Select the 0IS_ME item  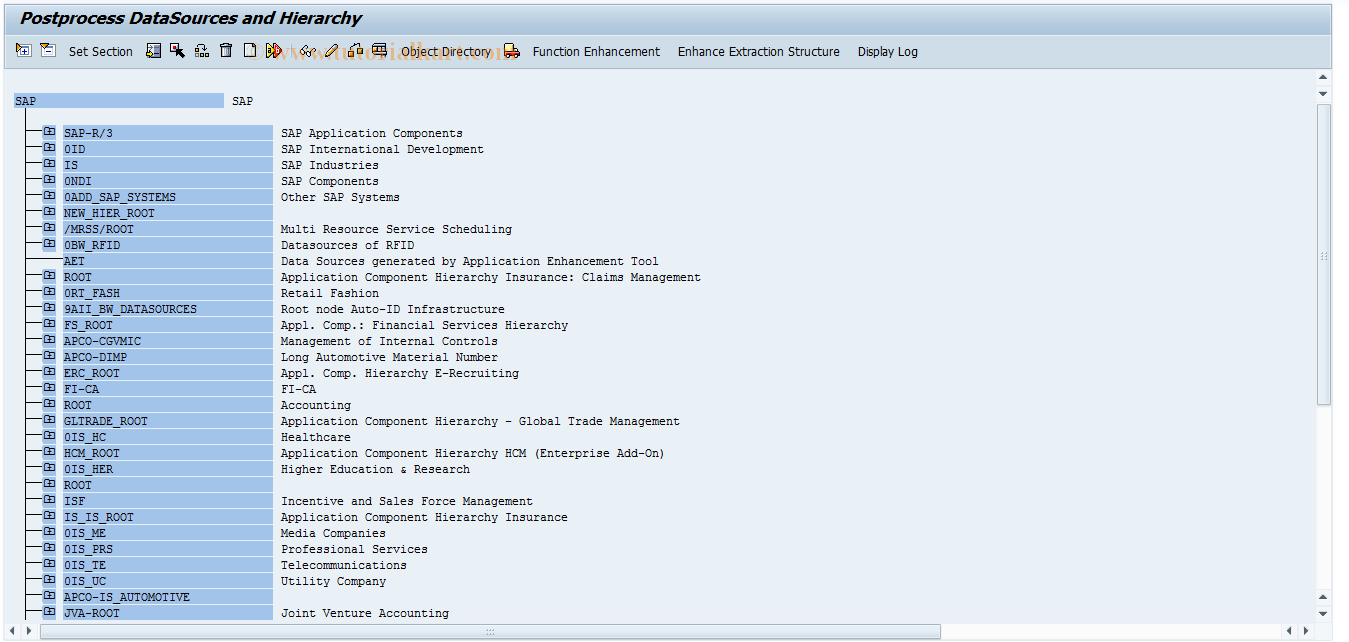click(x=168, y=533)
